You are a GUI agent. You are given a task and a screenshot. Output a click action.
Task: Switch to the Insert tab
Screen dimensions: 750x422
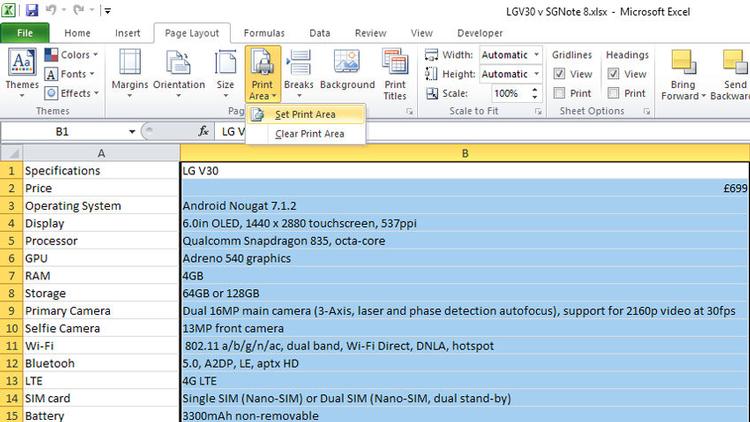click(127, 33)
